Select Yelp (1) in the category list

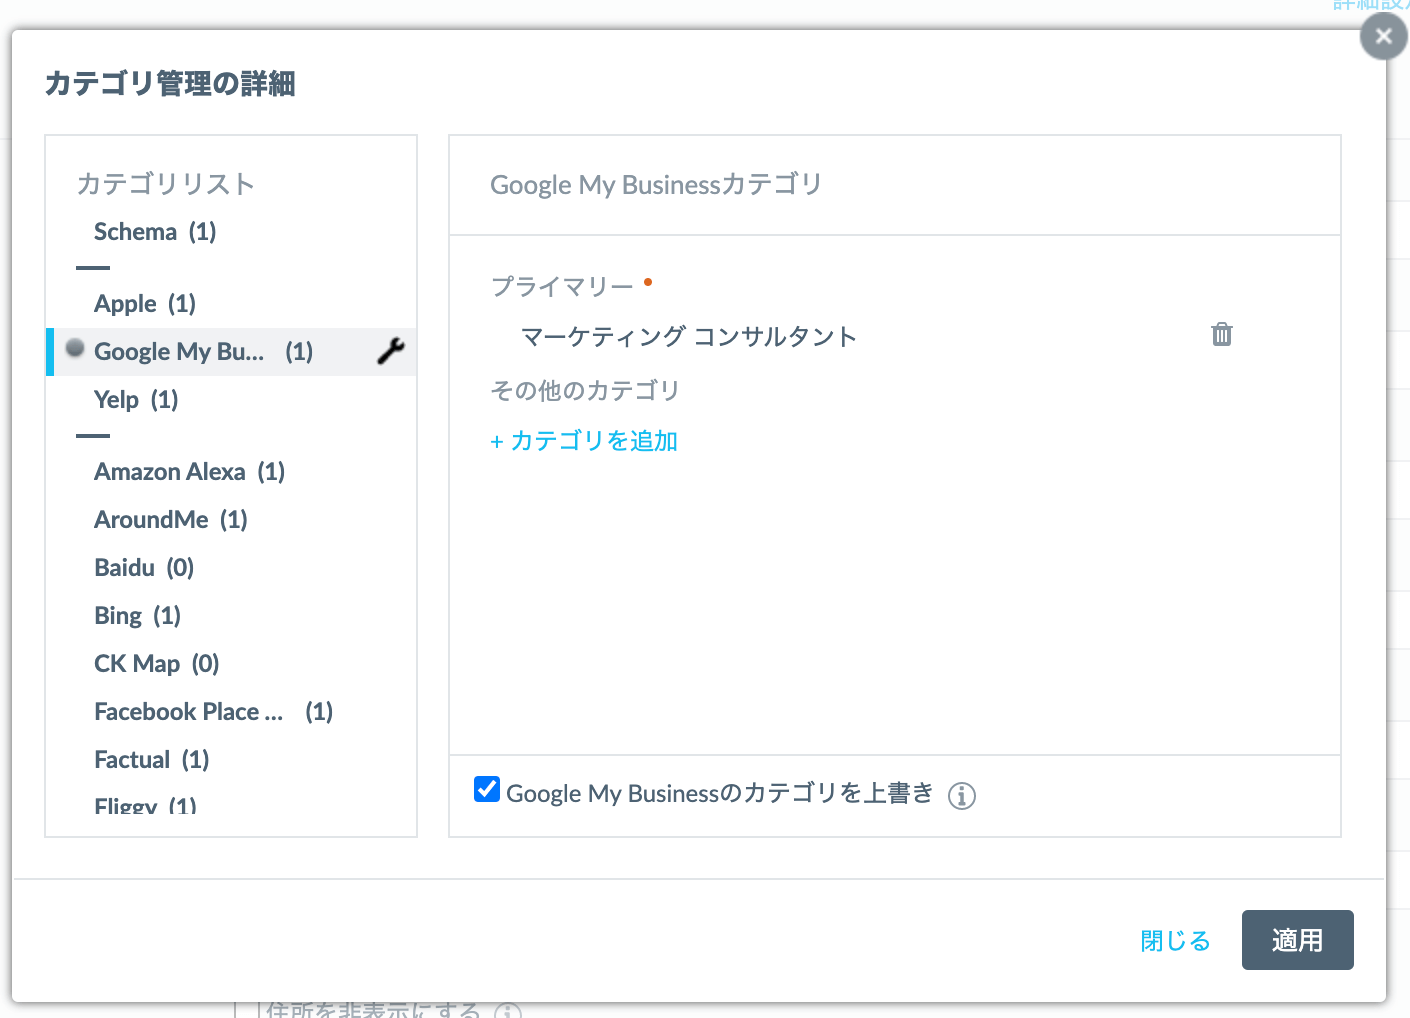click(136, 400)
